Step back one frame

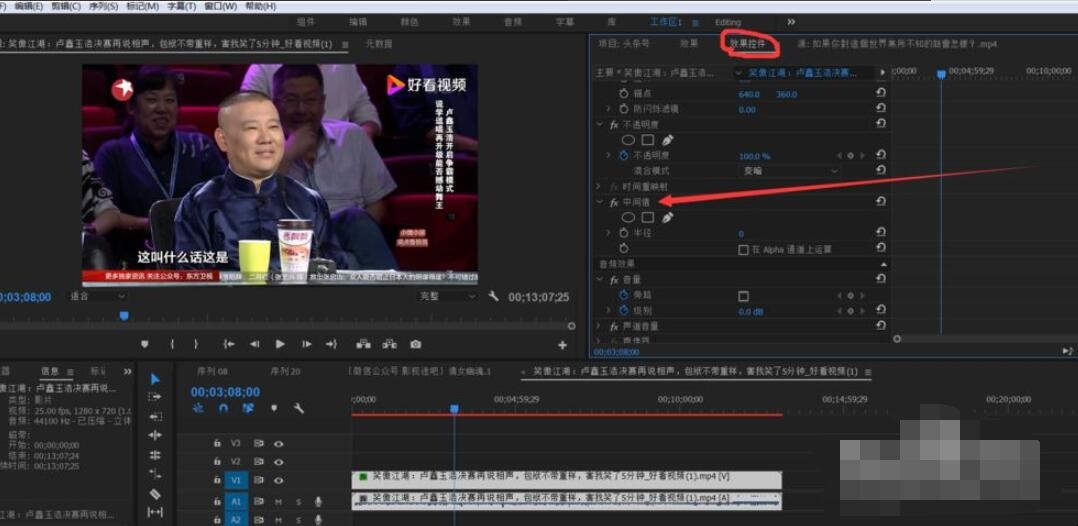click(x=254, y=344)
